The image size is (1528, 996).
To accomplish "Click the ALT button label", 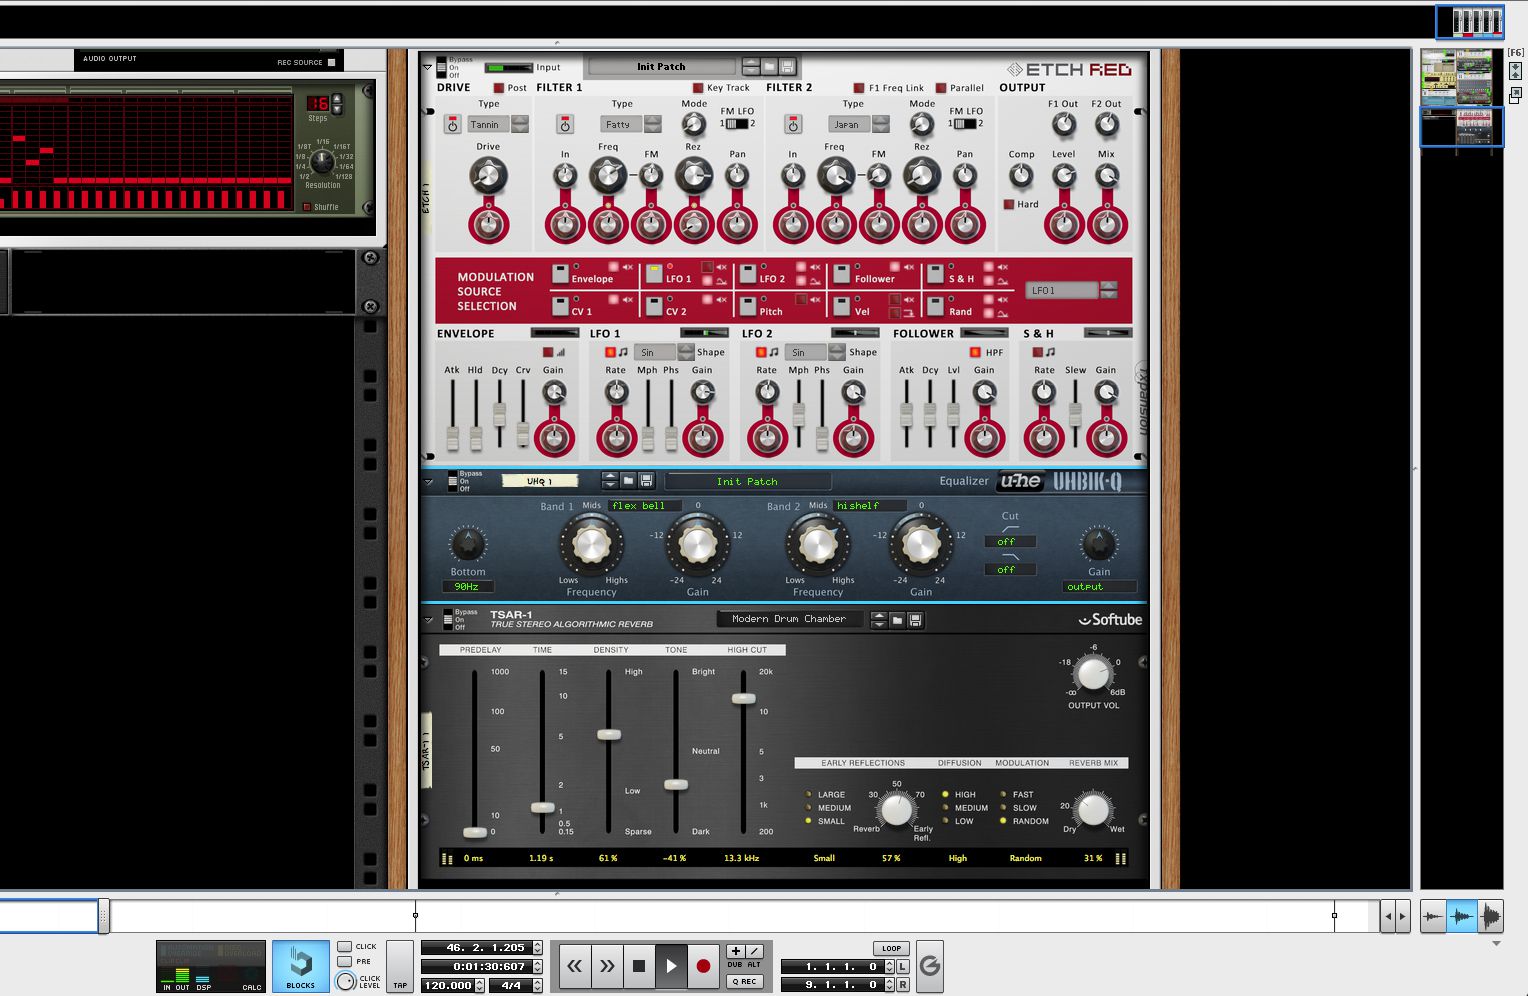I will (x=754, y=965).
